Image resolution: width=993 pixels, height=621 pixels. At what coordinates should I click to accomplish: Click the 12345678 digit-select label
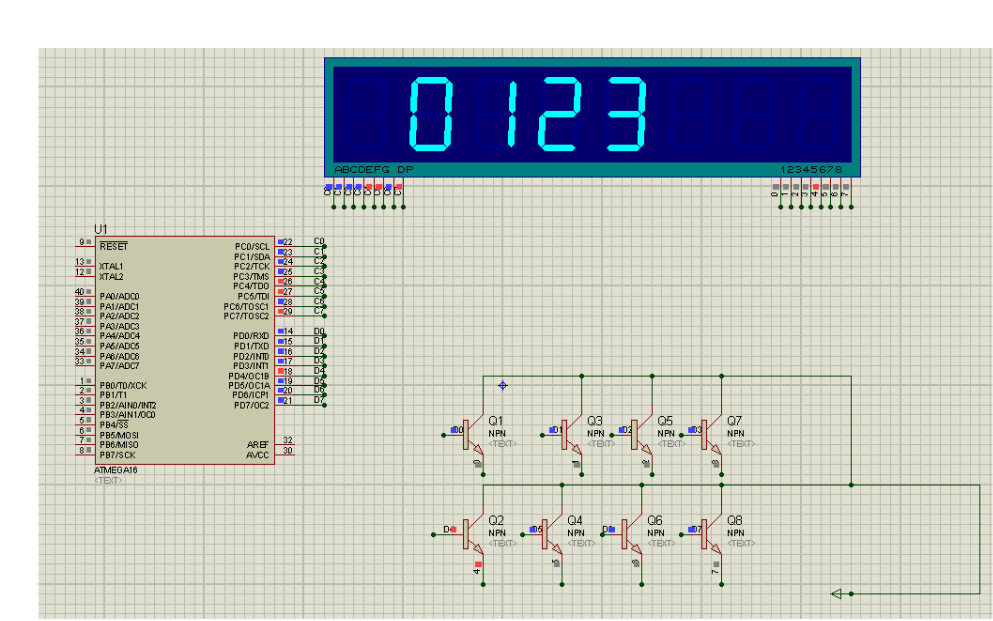click(811, 169)
